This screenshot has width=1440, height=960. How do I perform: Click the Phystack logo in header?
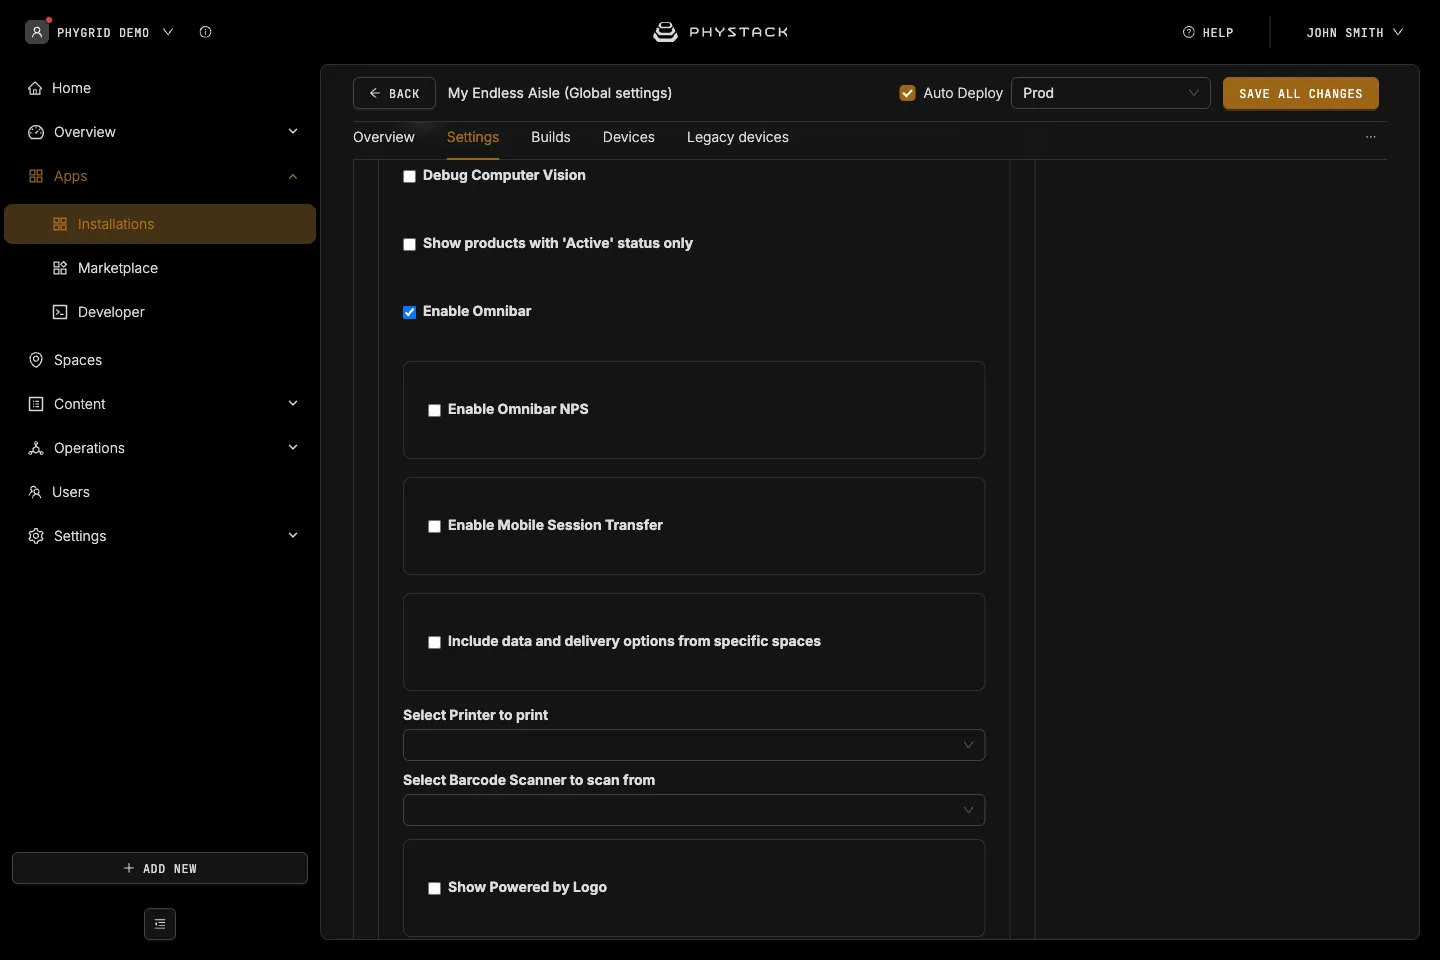pyautogui.click(x=720, y=32)
